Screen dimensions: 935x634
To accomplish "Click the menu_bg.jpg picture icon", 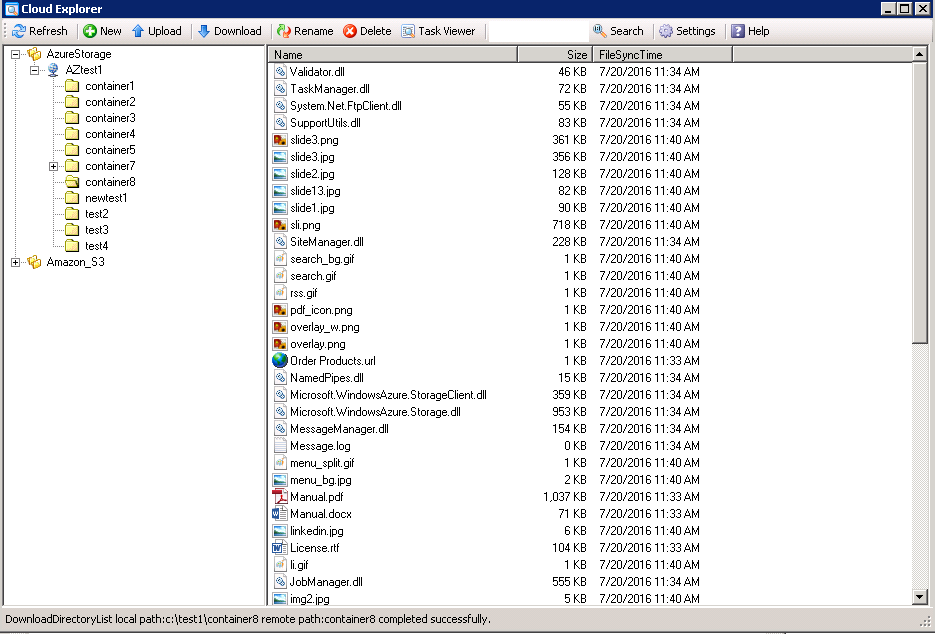I will pyautogui.click(x=280, y=480).
